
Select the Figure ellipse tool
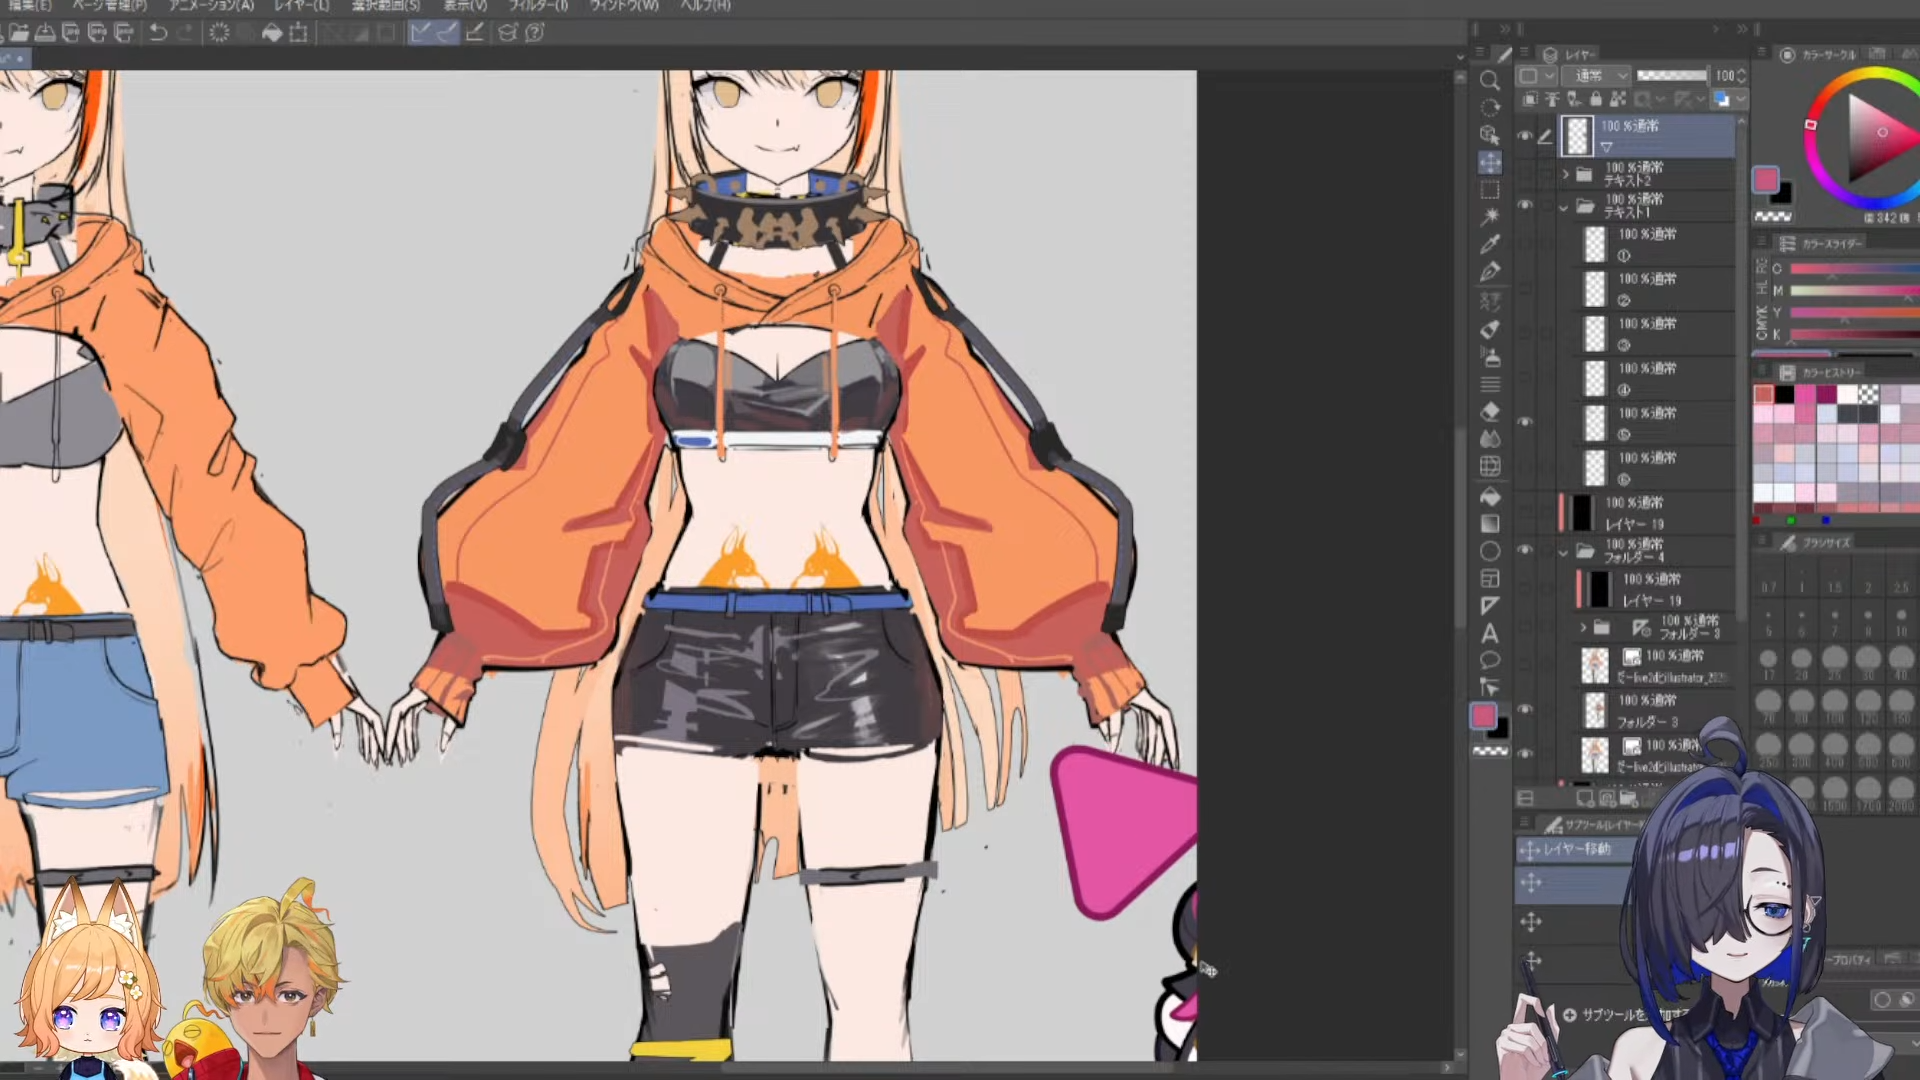(x=1490, y=551)
